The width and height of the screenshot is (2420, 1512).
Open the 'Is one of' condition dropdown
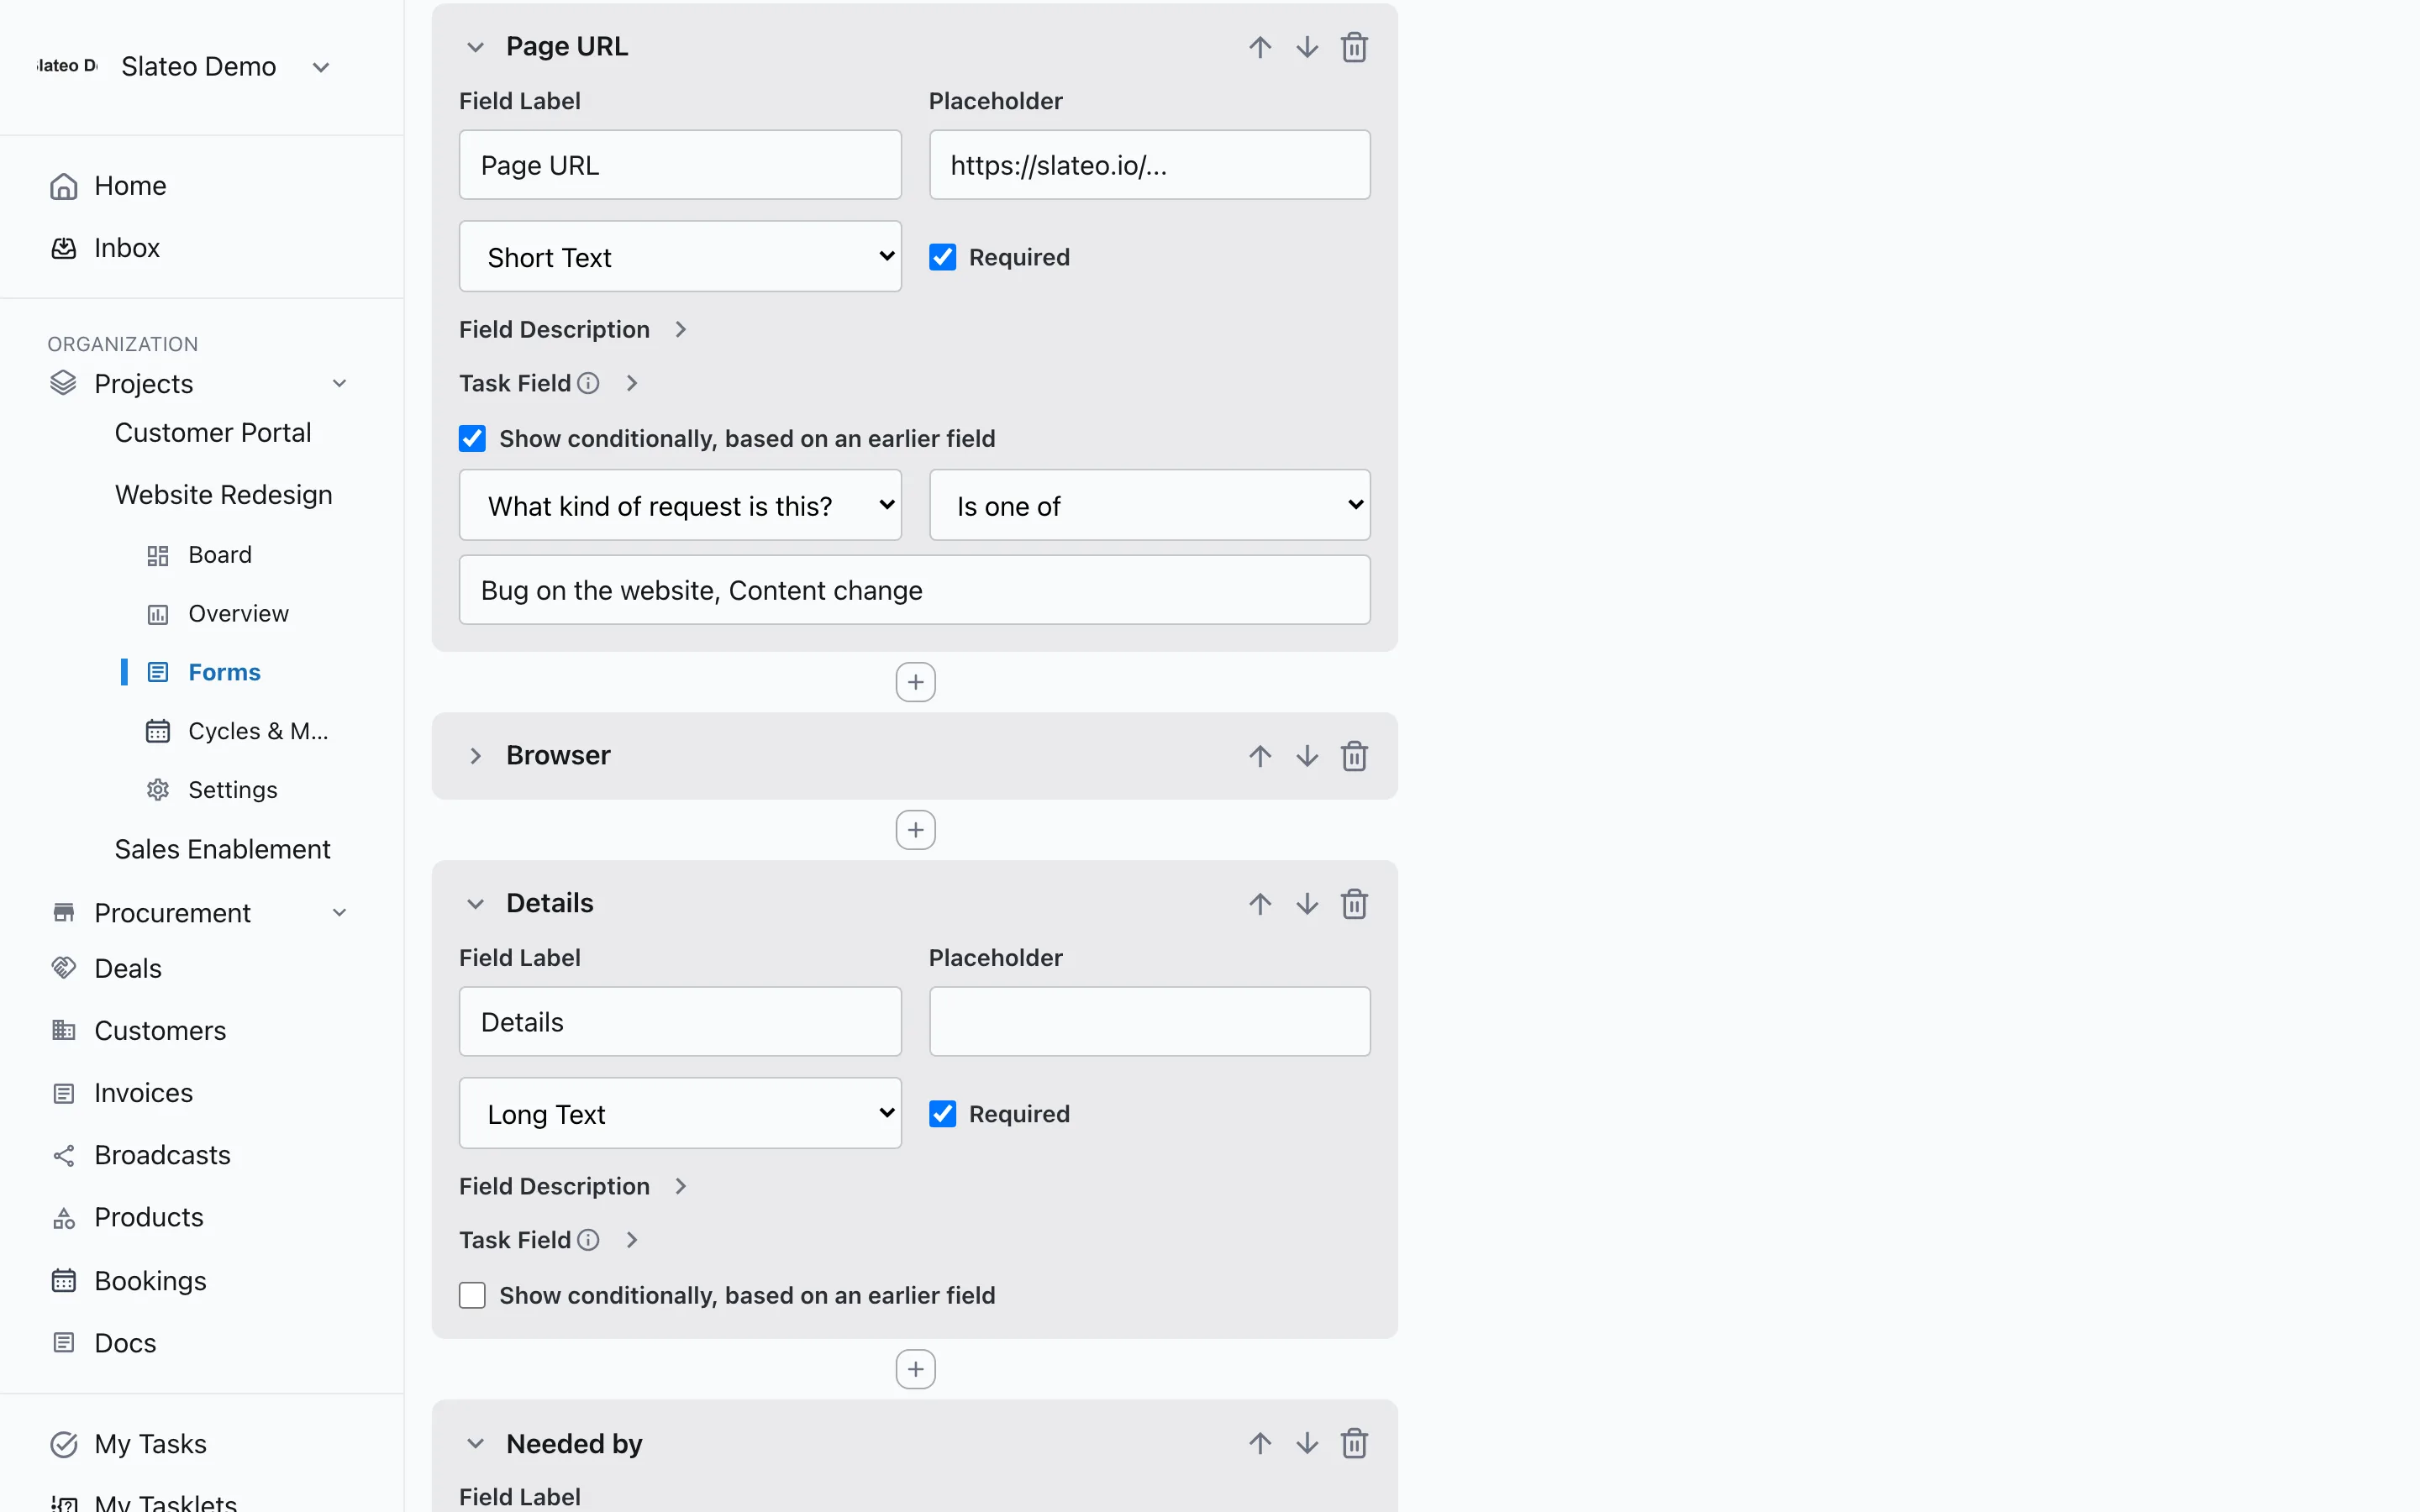(1149, 506)
